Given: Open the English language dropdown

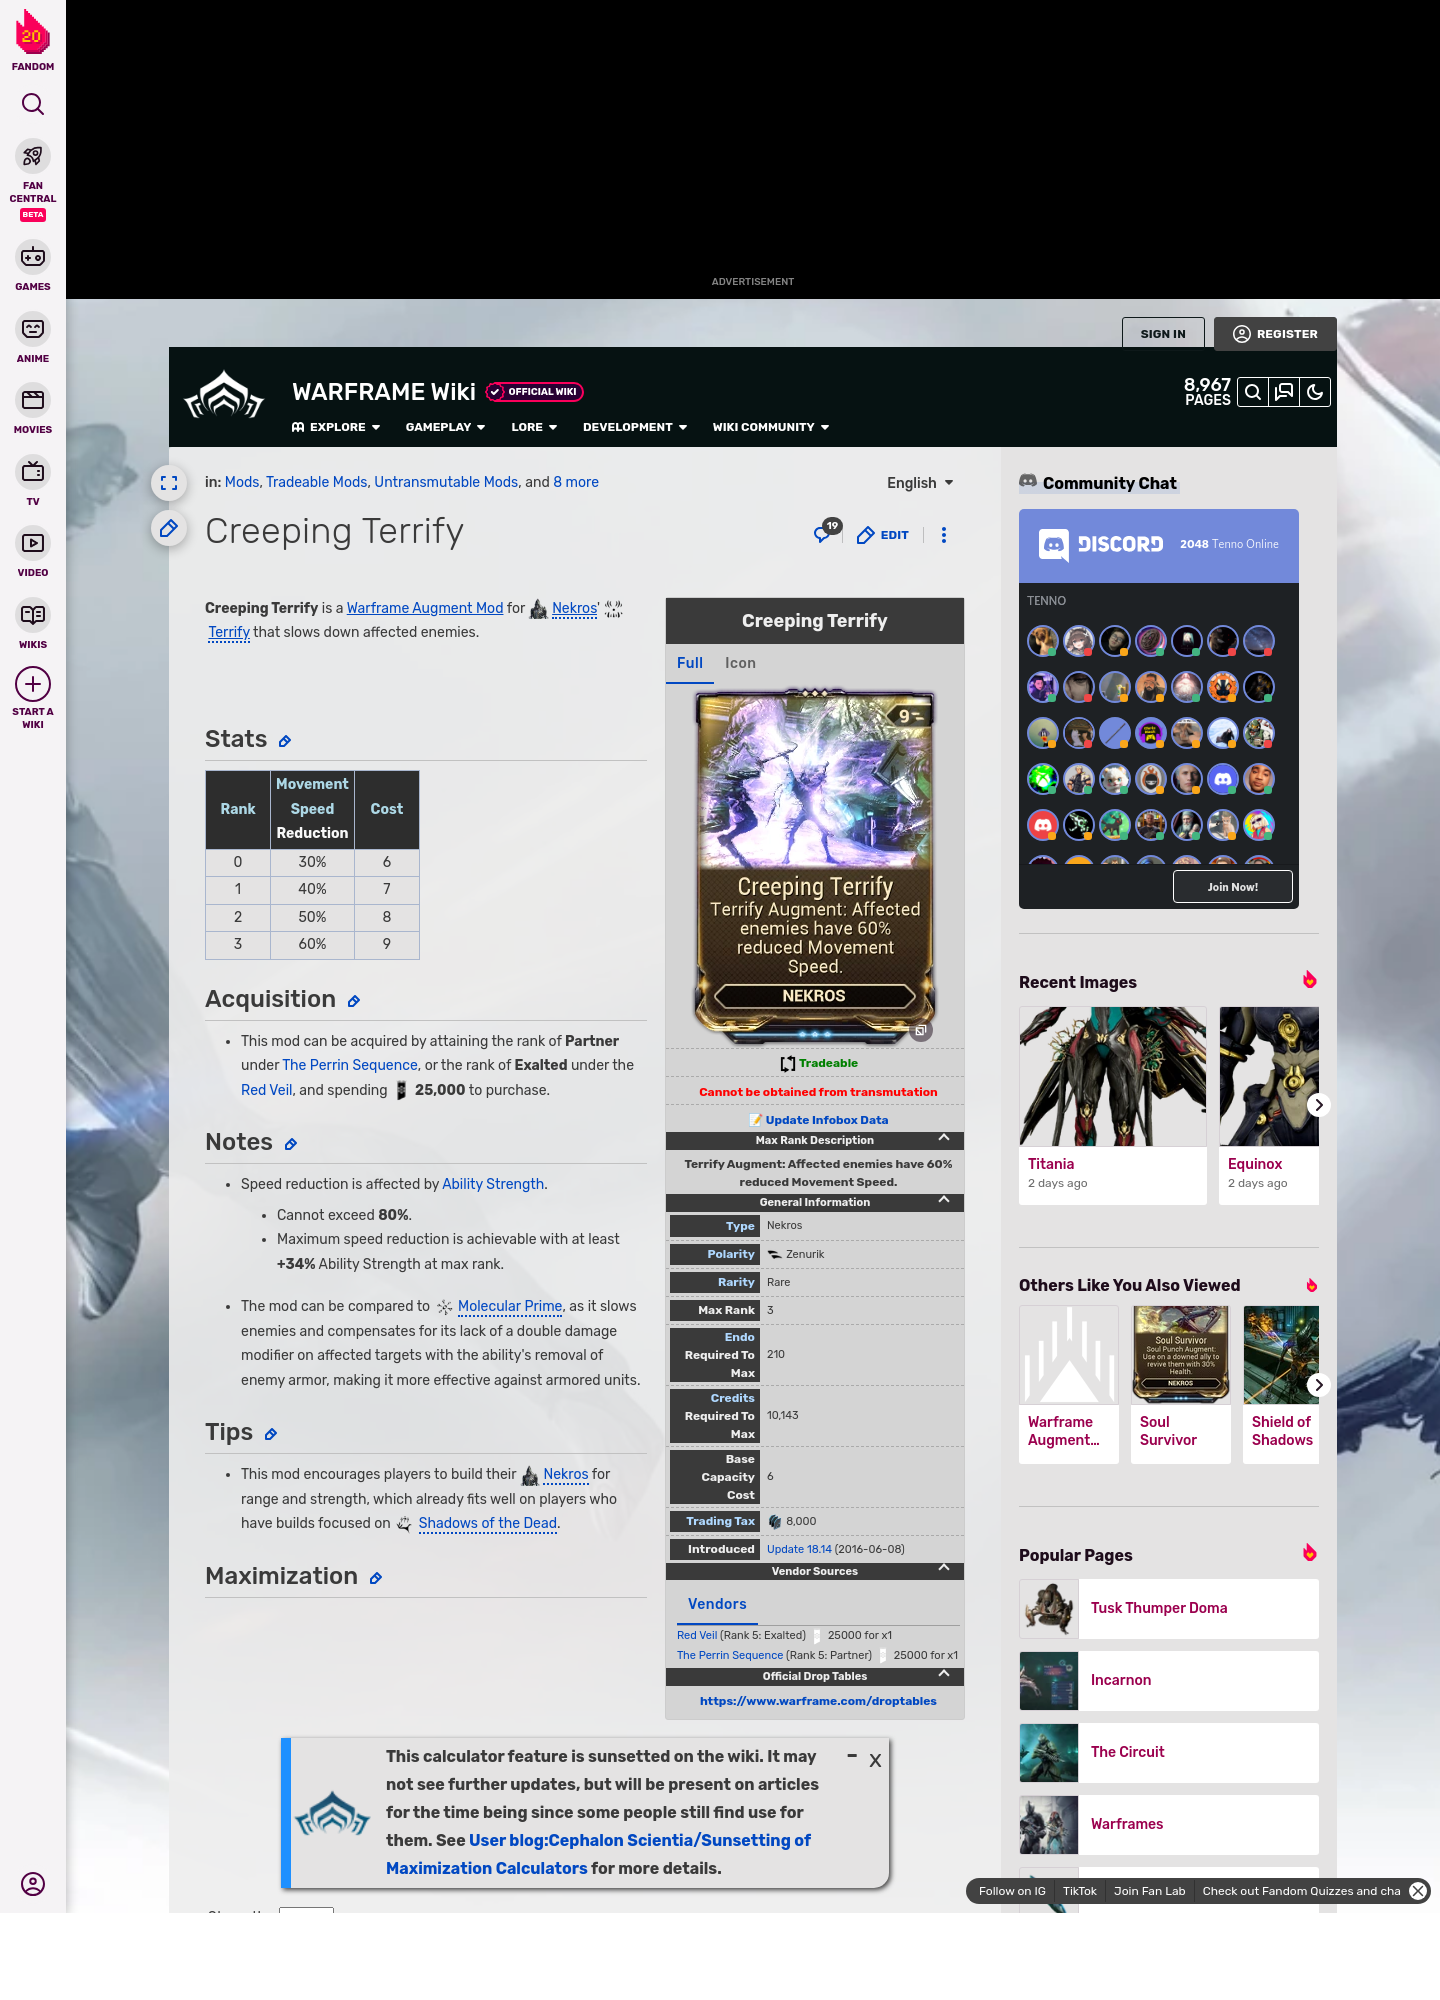Looking at the screenshot, I should pos(920,483).
